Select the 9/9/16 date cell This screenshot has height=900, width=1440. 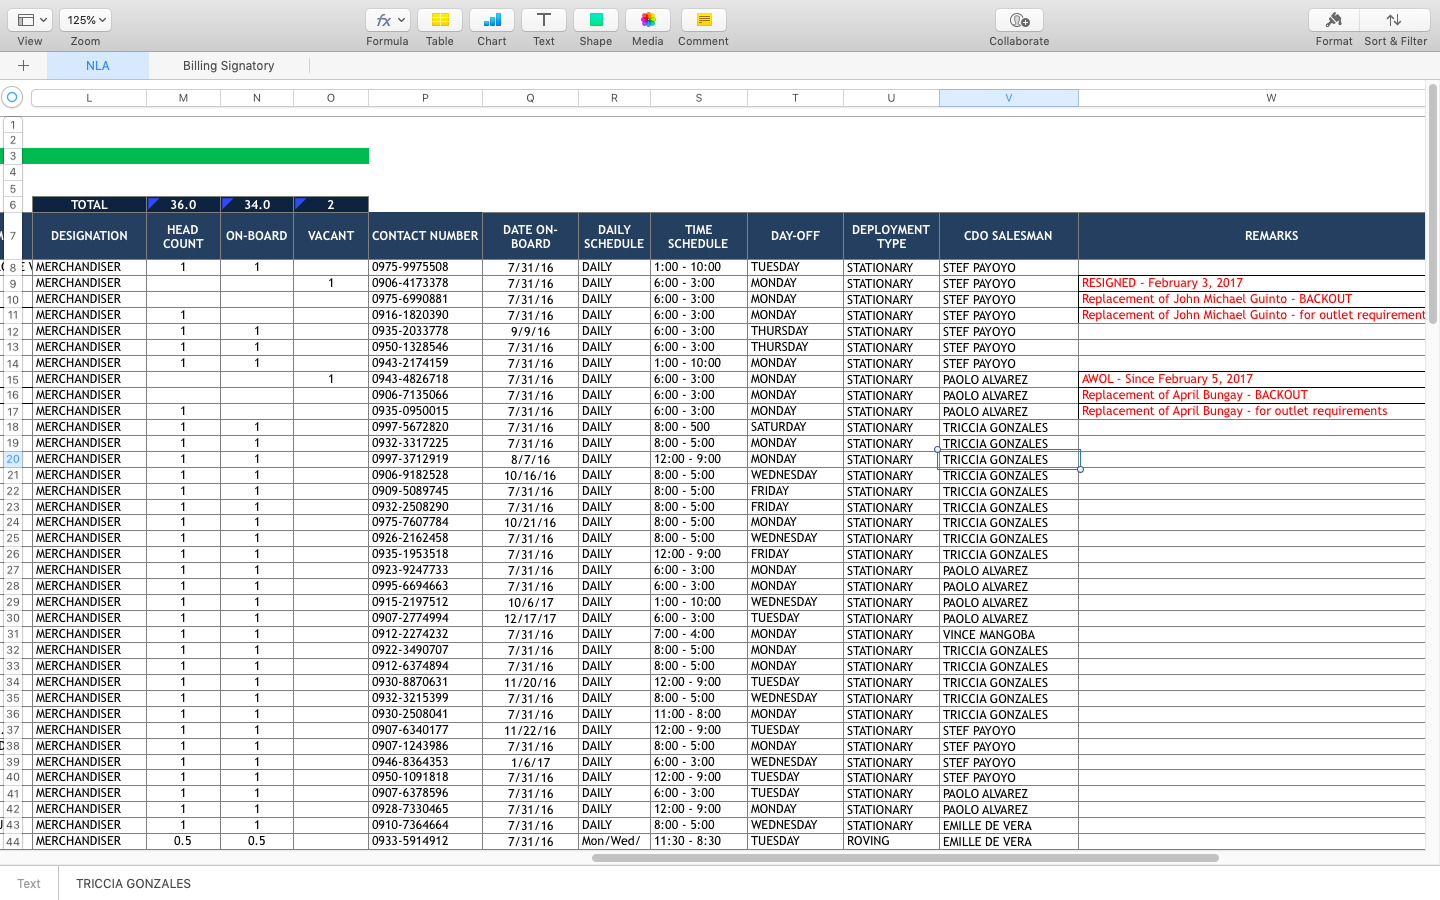[x=530, y=331]
